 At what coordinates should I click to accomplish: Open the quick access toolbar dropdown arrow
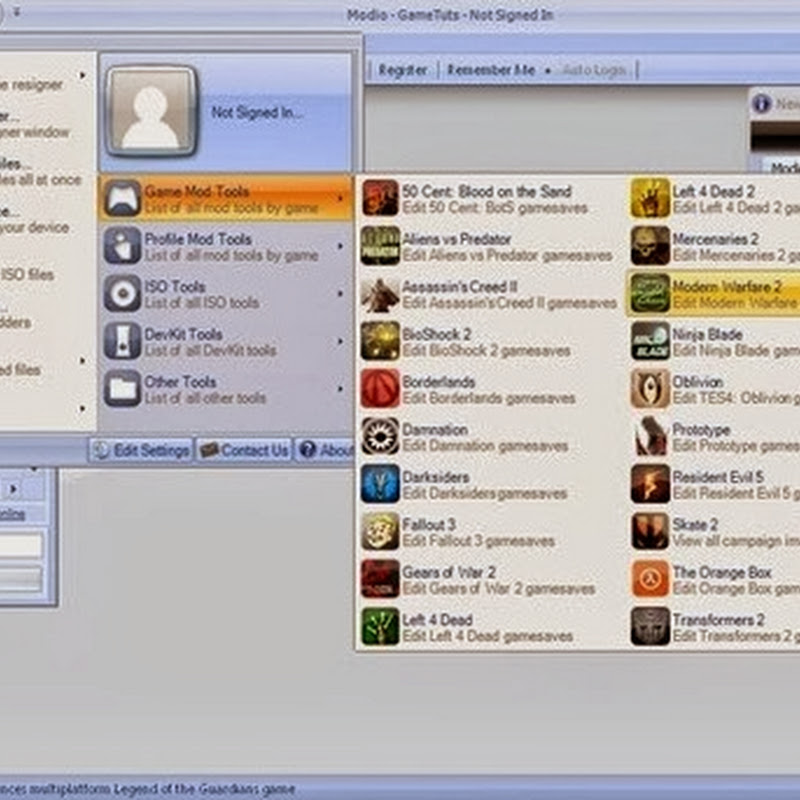pyautogui.click(x=16, y=11)
